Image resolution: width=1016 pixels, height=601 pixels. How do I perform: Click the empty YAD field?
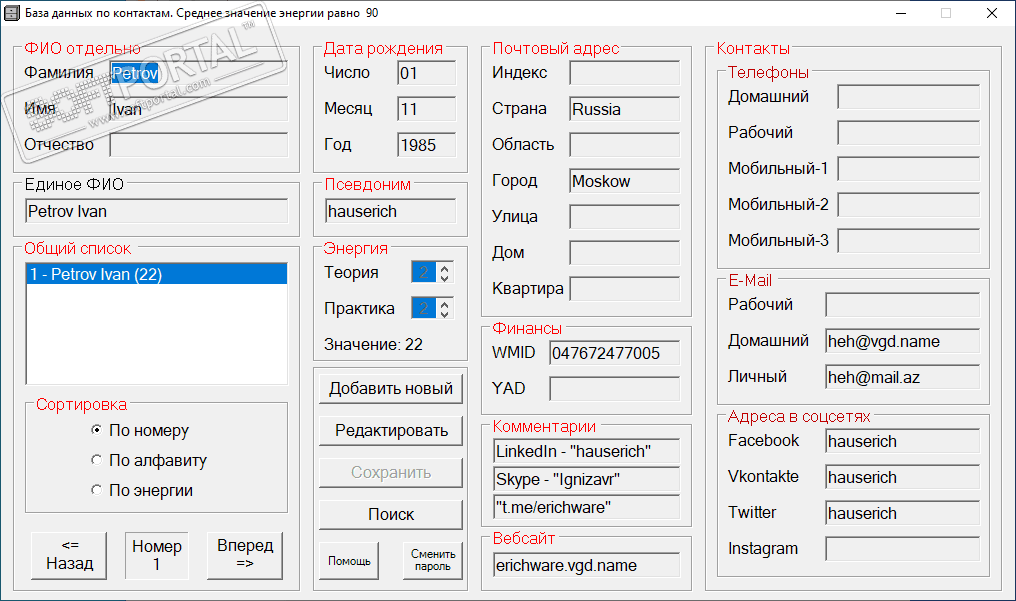click(x=614, y=389)
